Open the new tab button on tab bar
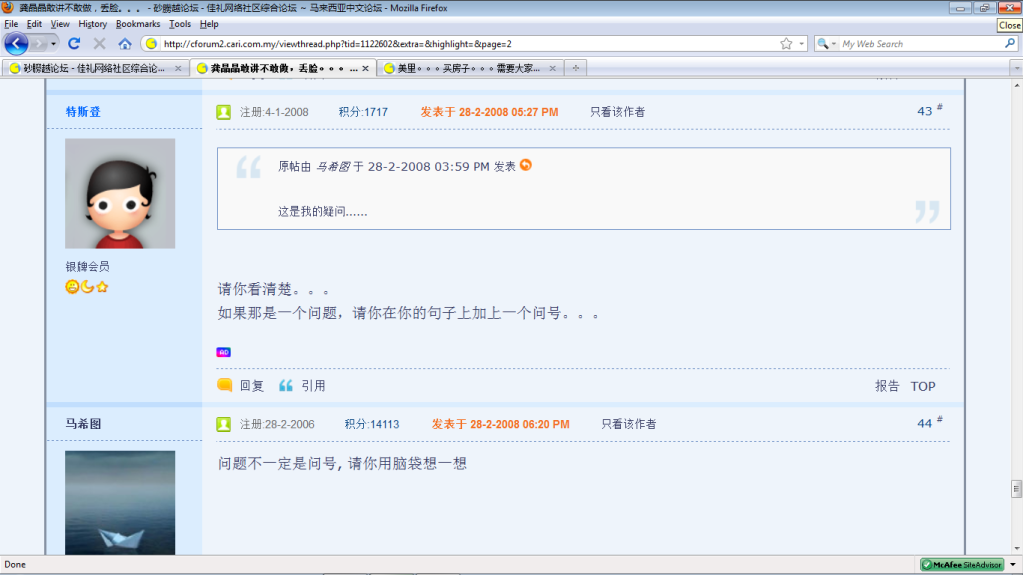 (x=575, y=68)
